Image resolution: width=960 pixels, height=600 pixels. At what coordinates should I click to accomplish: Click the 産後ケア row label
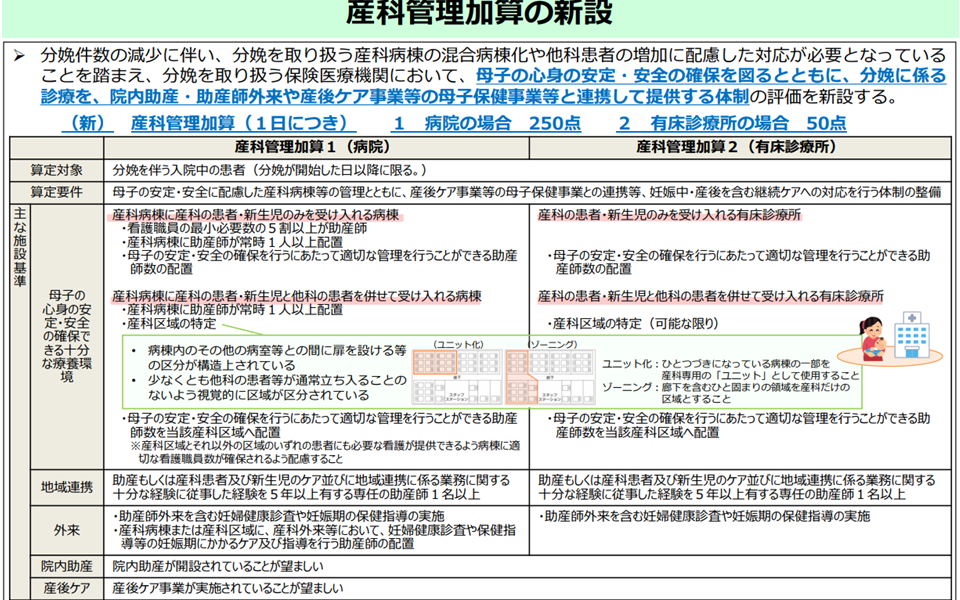coord(67,588)
